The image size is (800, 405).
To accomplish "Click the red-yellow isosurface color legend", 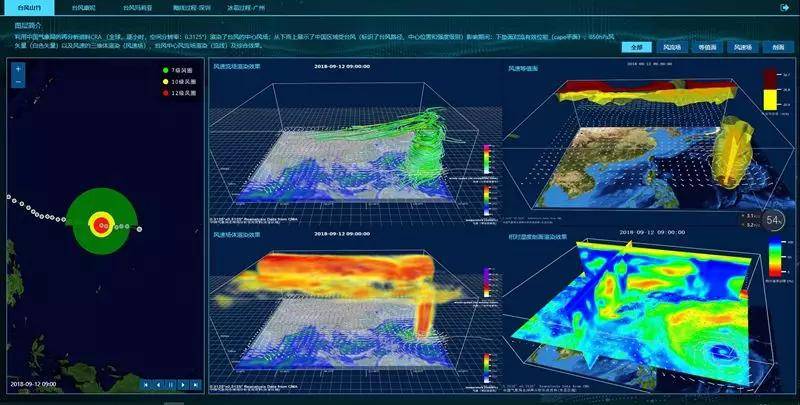I will pos(770,90).
